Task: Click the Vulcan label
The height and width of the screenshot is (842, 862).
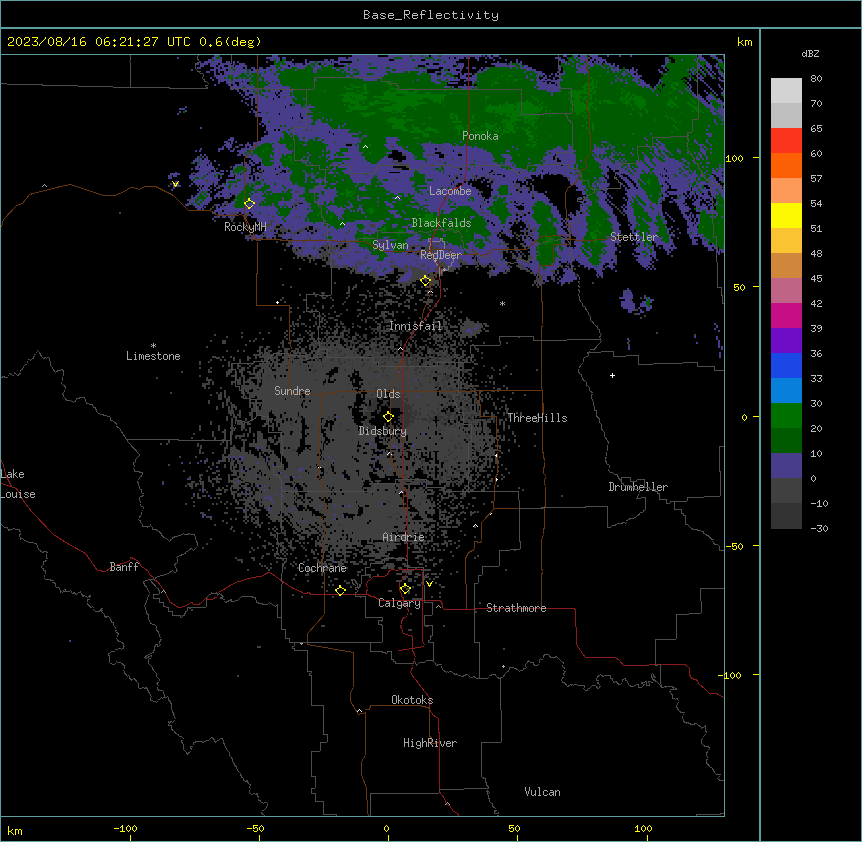Action: point(543,792)
